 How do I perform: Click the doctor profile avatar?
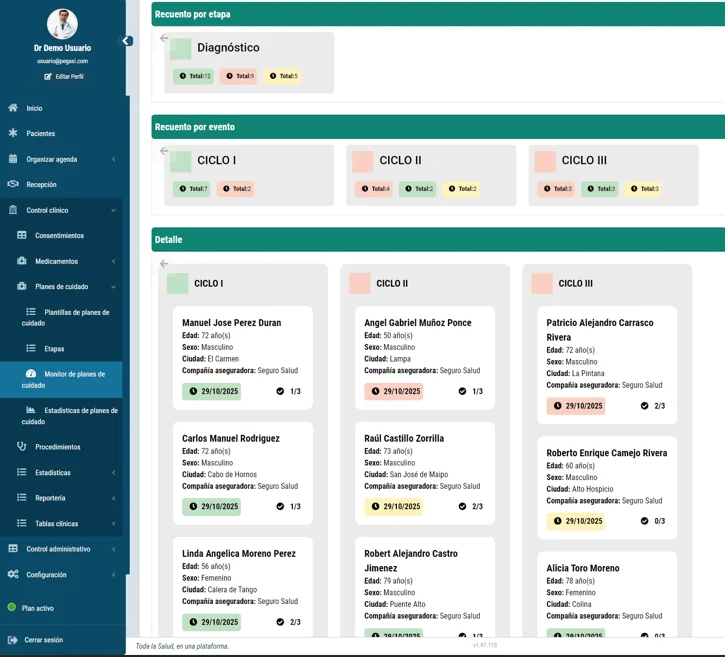(x=62, y=24)
